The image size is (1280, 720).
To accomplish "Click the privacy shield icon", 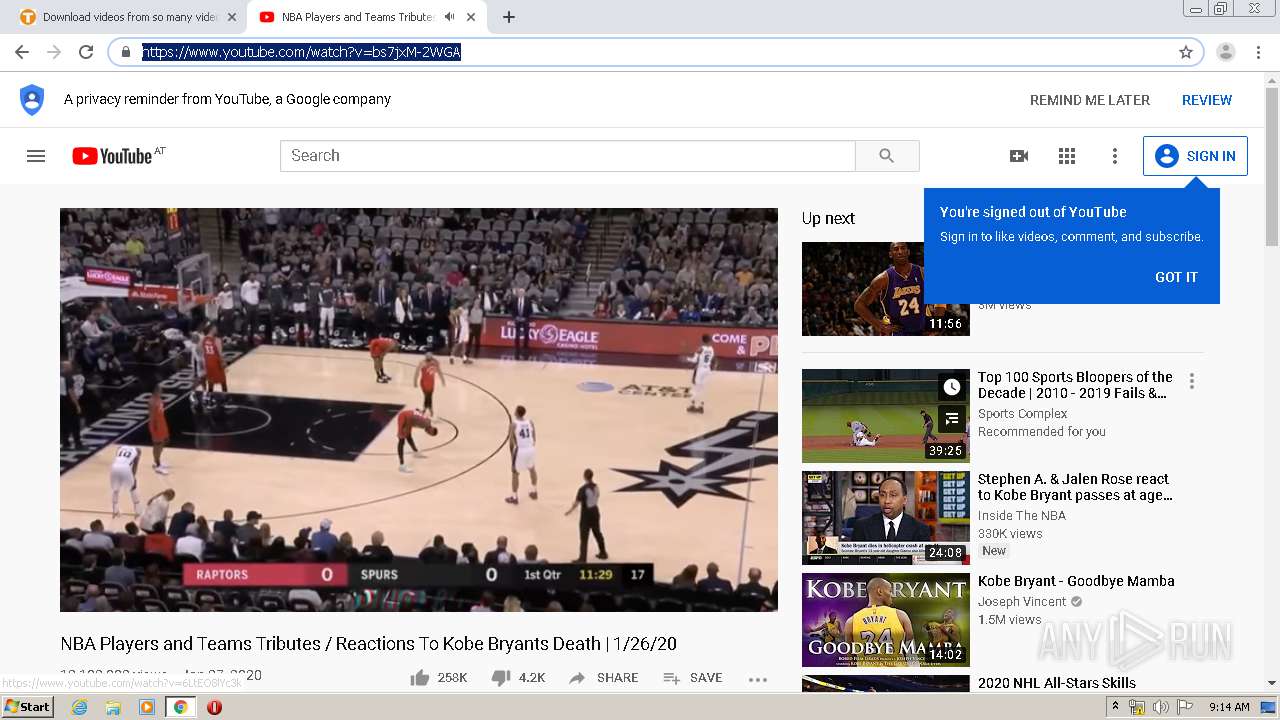I will [32, 100].
